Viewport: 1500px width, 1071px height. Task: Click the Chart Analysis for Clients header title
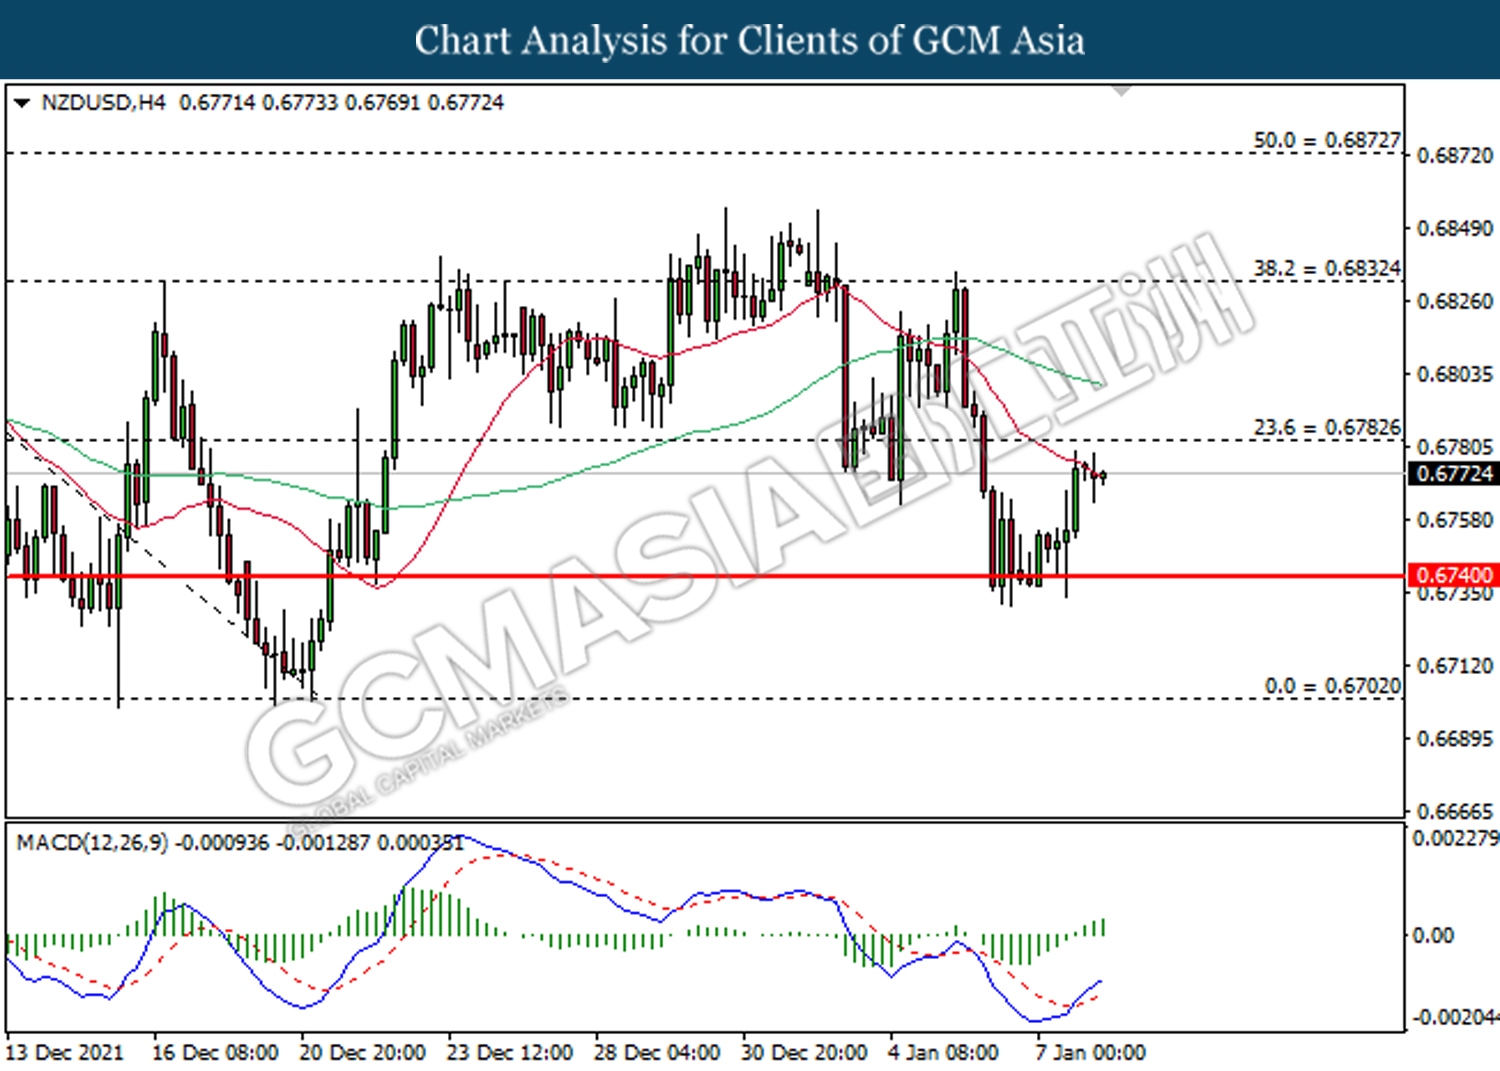pos(750,41)
